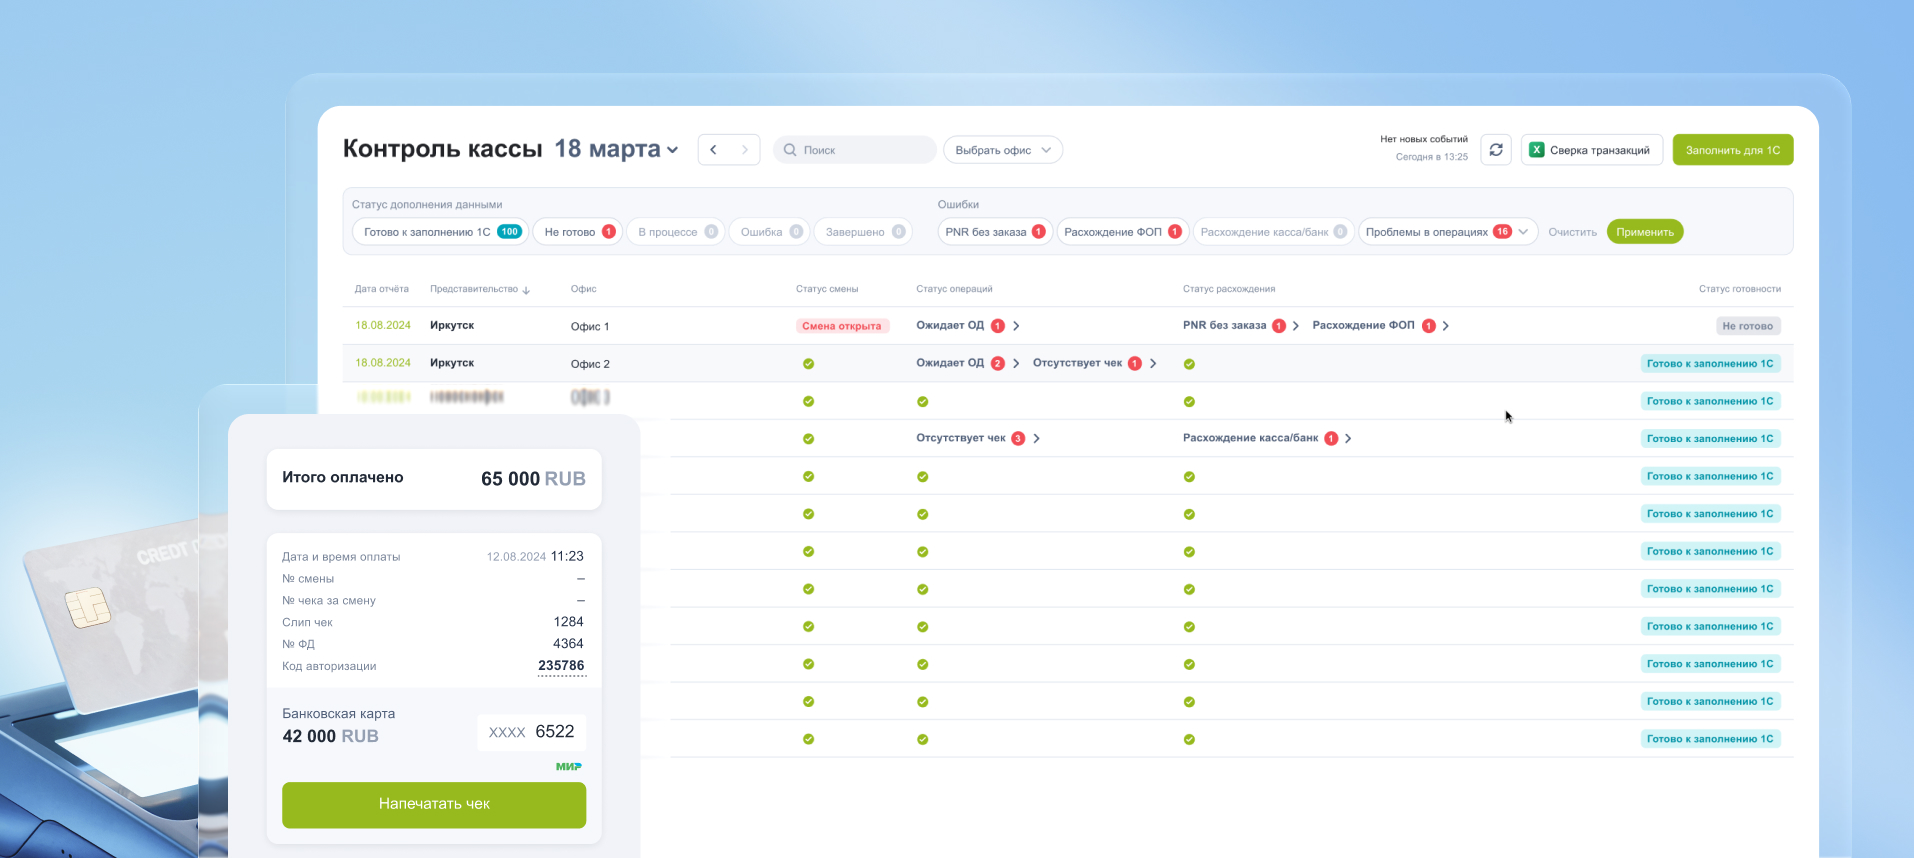Click the search magnifier icon

[790, 150]
